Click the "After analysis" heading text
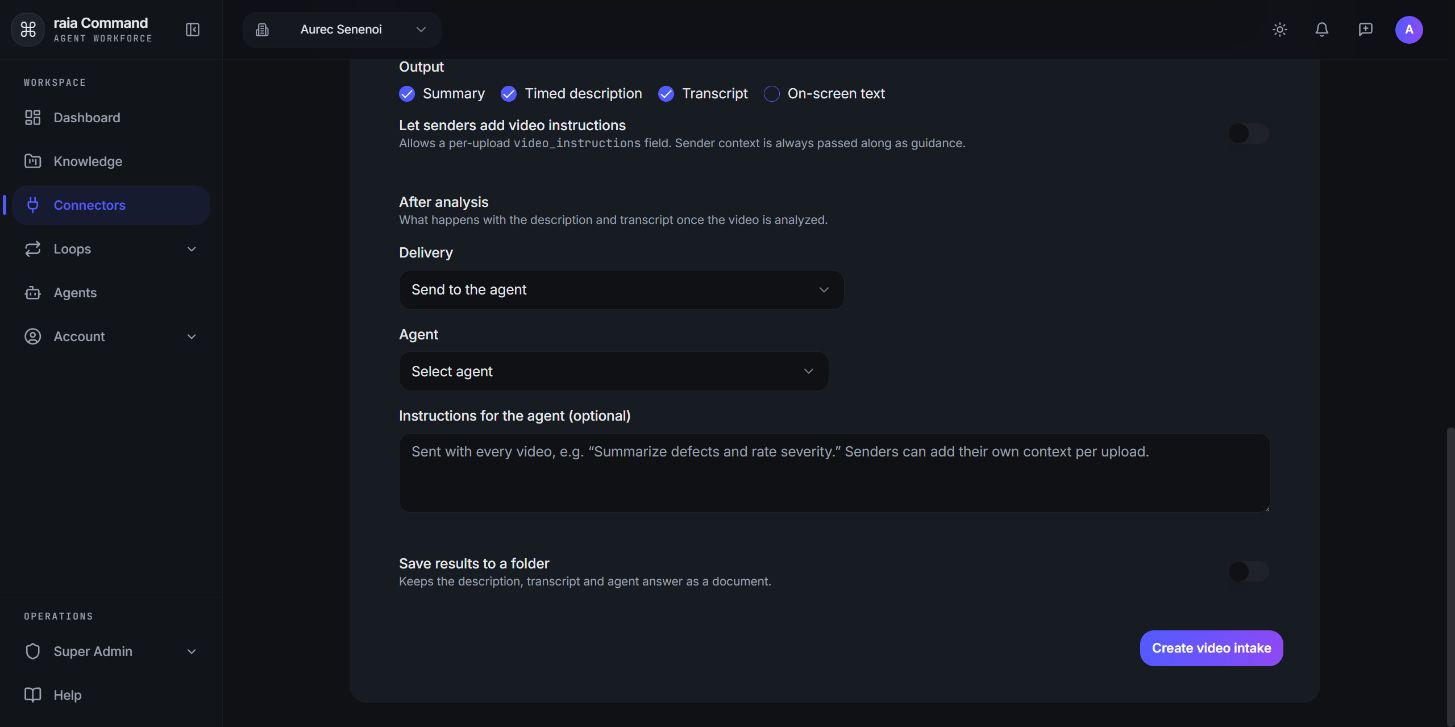The image size is (1455, 727). point(444,202)
